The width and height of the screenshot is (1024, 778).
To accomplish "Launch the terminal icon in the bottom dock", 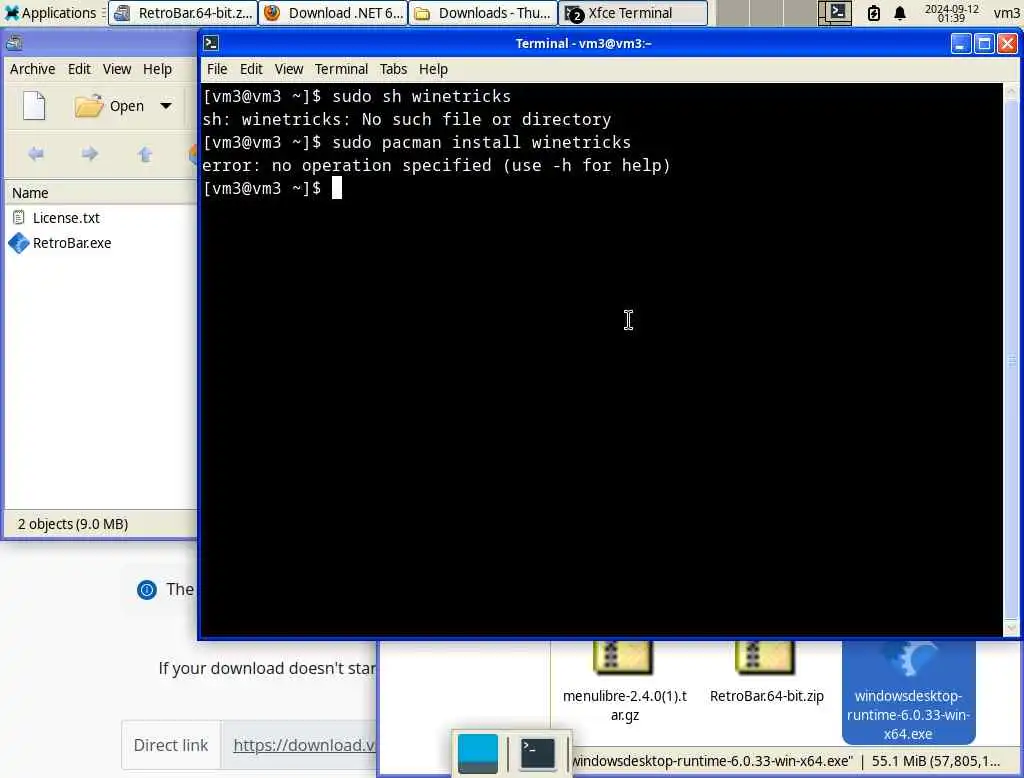I will 537,754.
